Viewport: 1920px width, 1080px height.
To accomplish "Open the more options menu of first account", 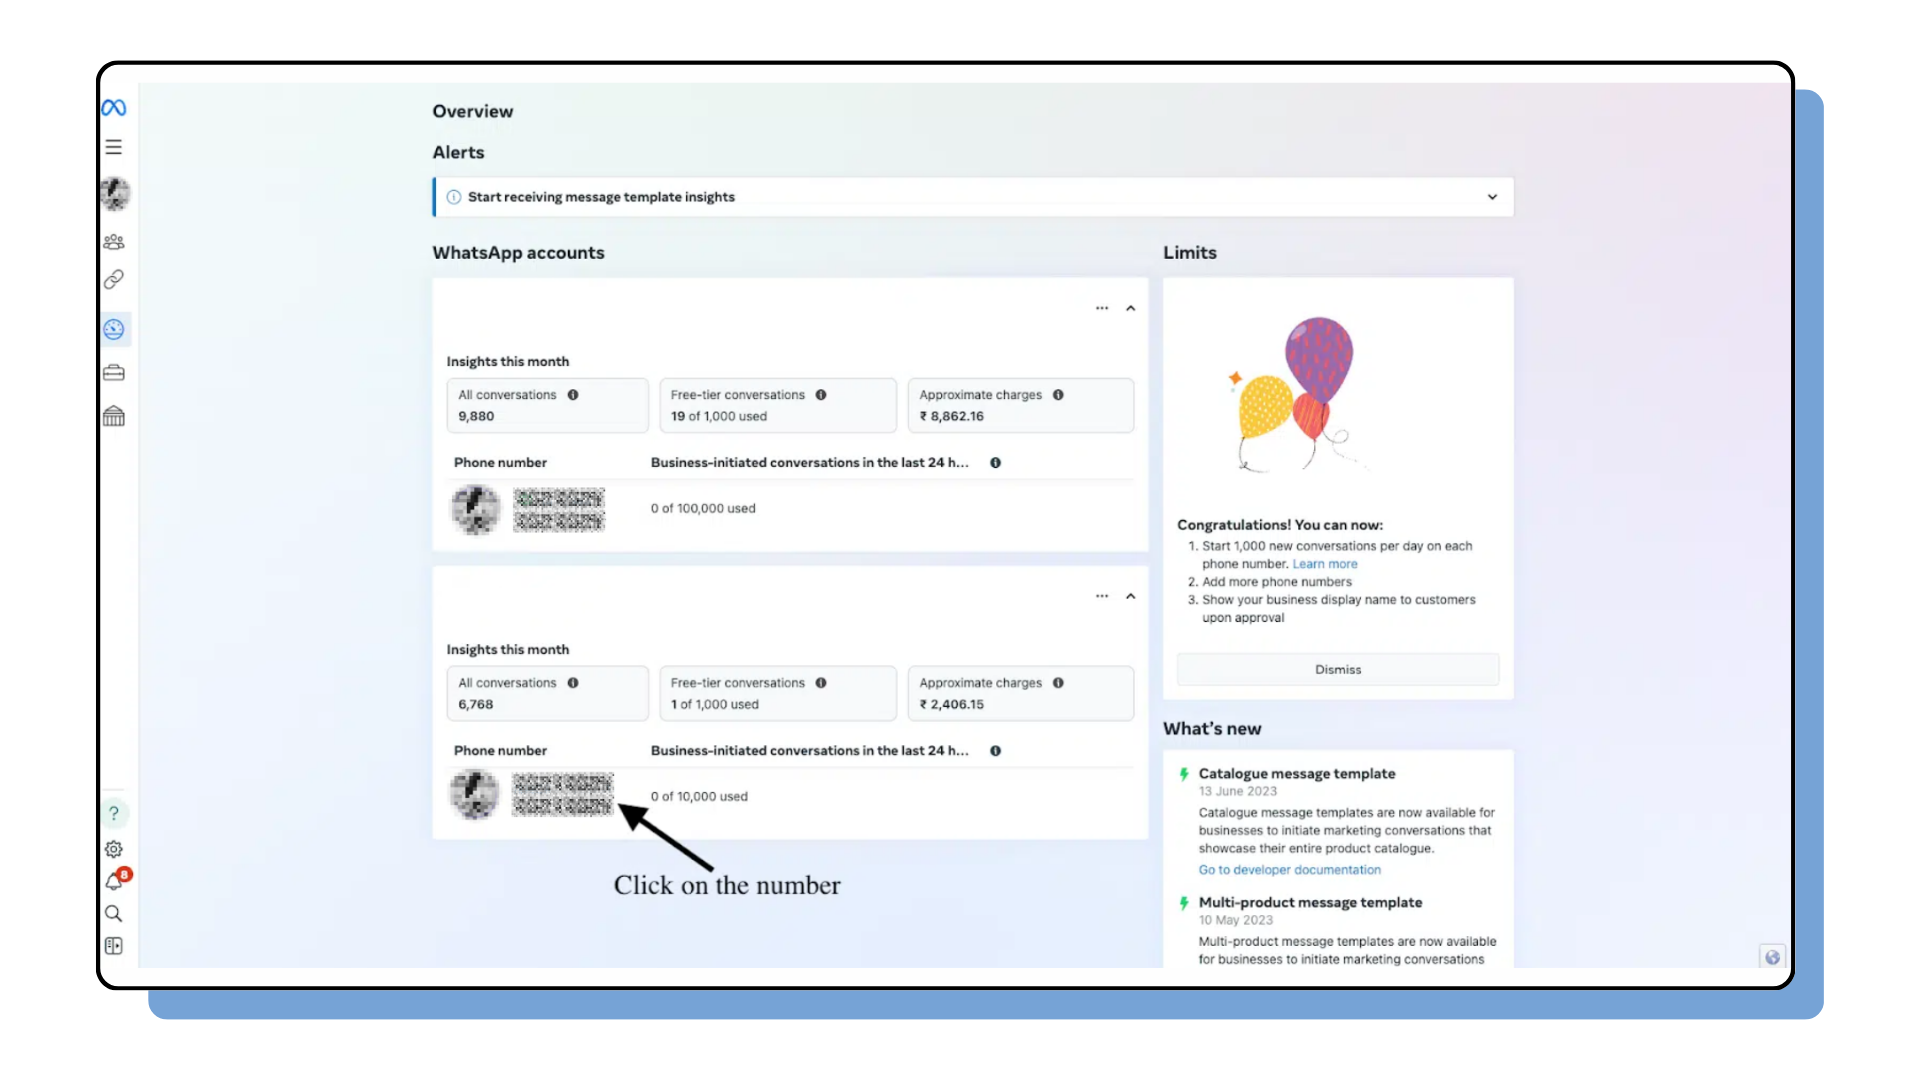I will tap(1102, 308).
